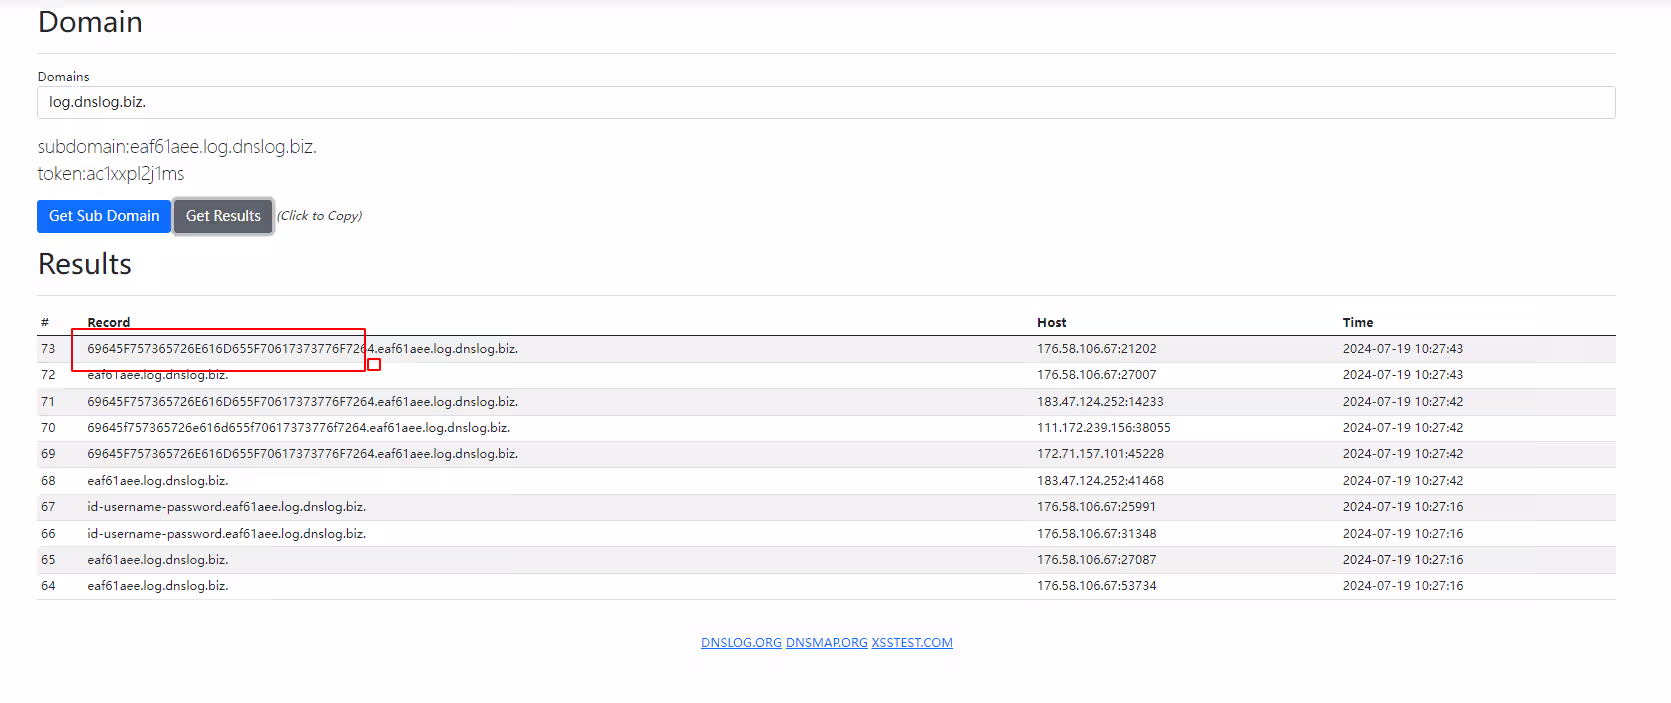This screenshot has width=1671, height=703.
Task: Select the lowercase hex record in row 70
Action: click(x=298, y=428)
